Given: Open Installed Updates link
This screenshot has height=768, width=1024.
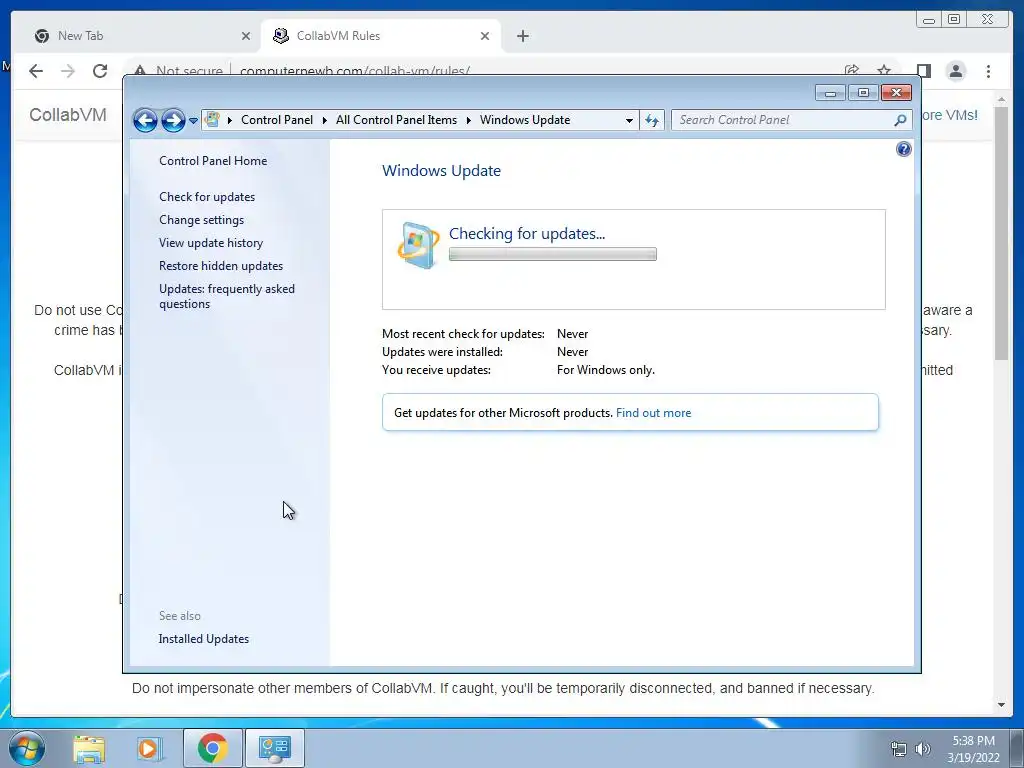Looking at the screenshot, I should click(204, 639).
